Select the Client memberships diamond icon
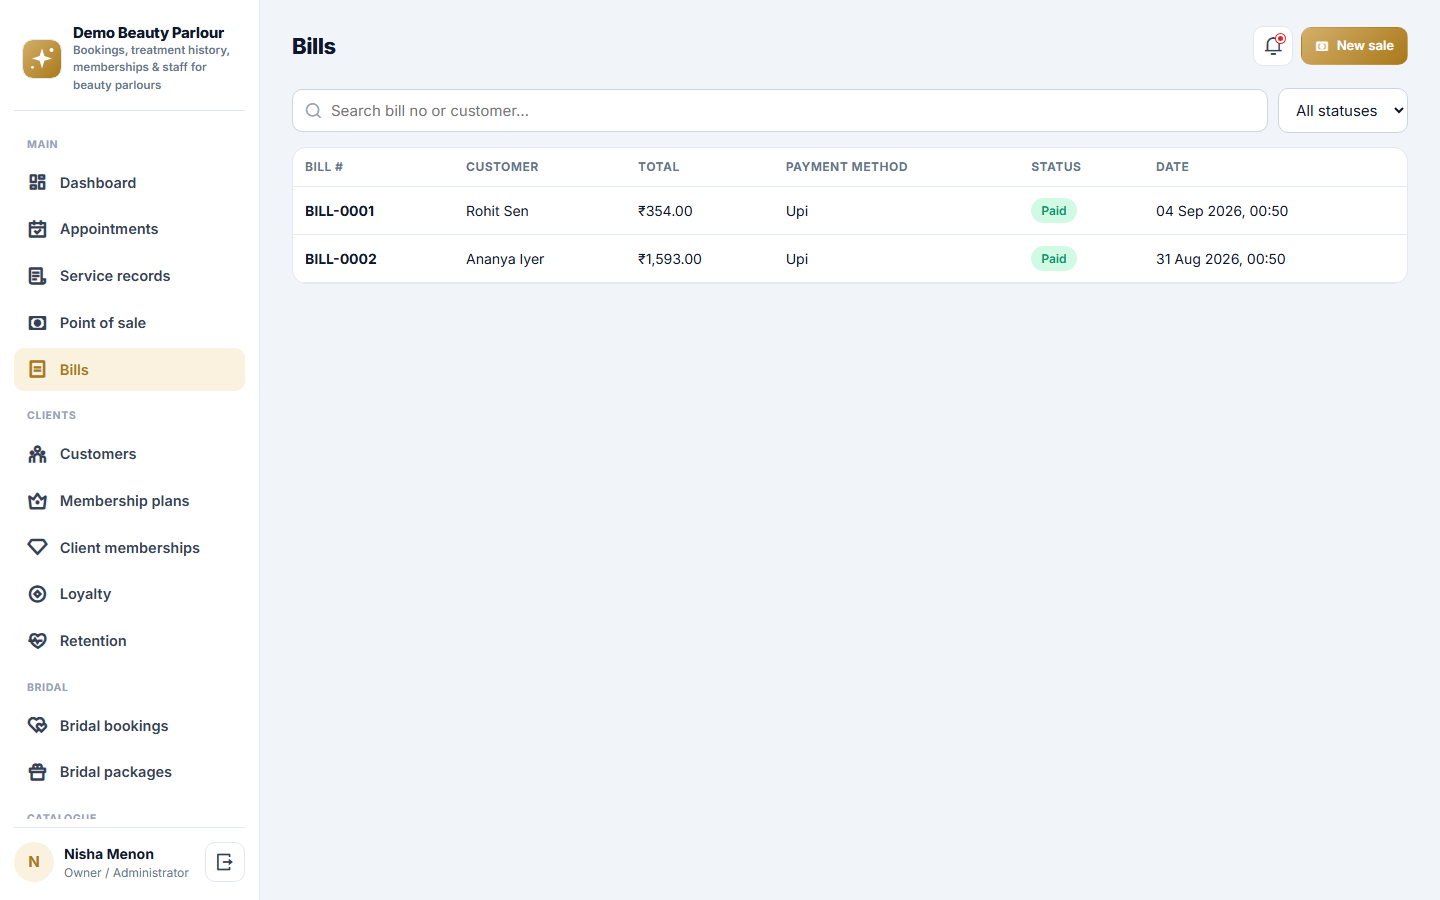This screenshot has height=900, width=1440. [37, 548]
